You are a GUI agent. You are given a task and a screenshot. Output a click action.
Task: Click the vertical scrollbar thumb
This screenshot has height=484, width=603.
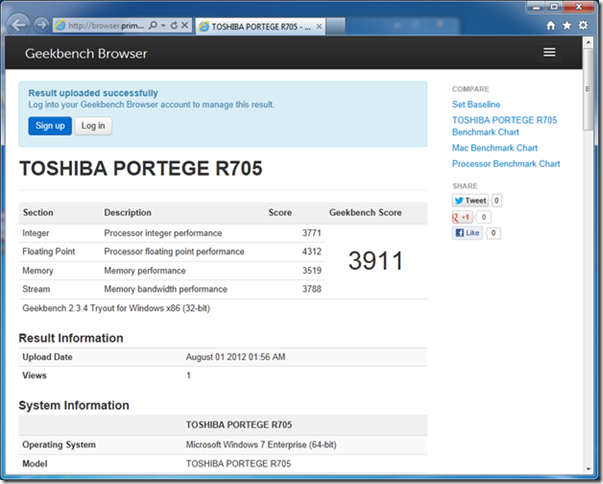588,89
